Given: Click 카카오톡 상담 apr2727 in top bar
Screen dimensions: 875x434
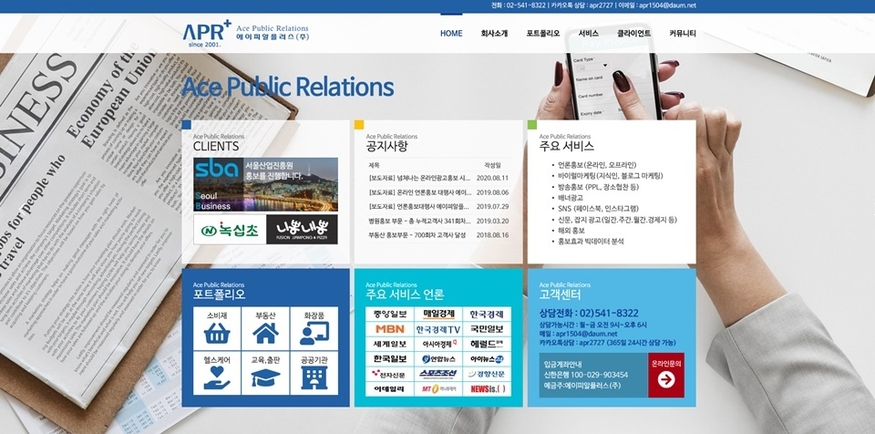Looking at the screenshot, I should pyautogui.click(x=582, y=6).
